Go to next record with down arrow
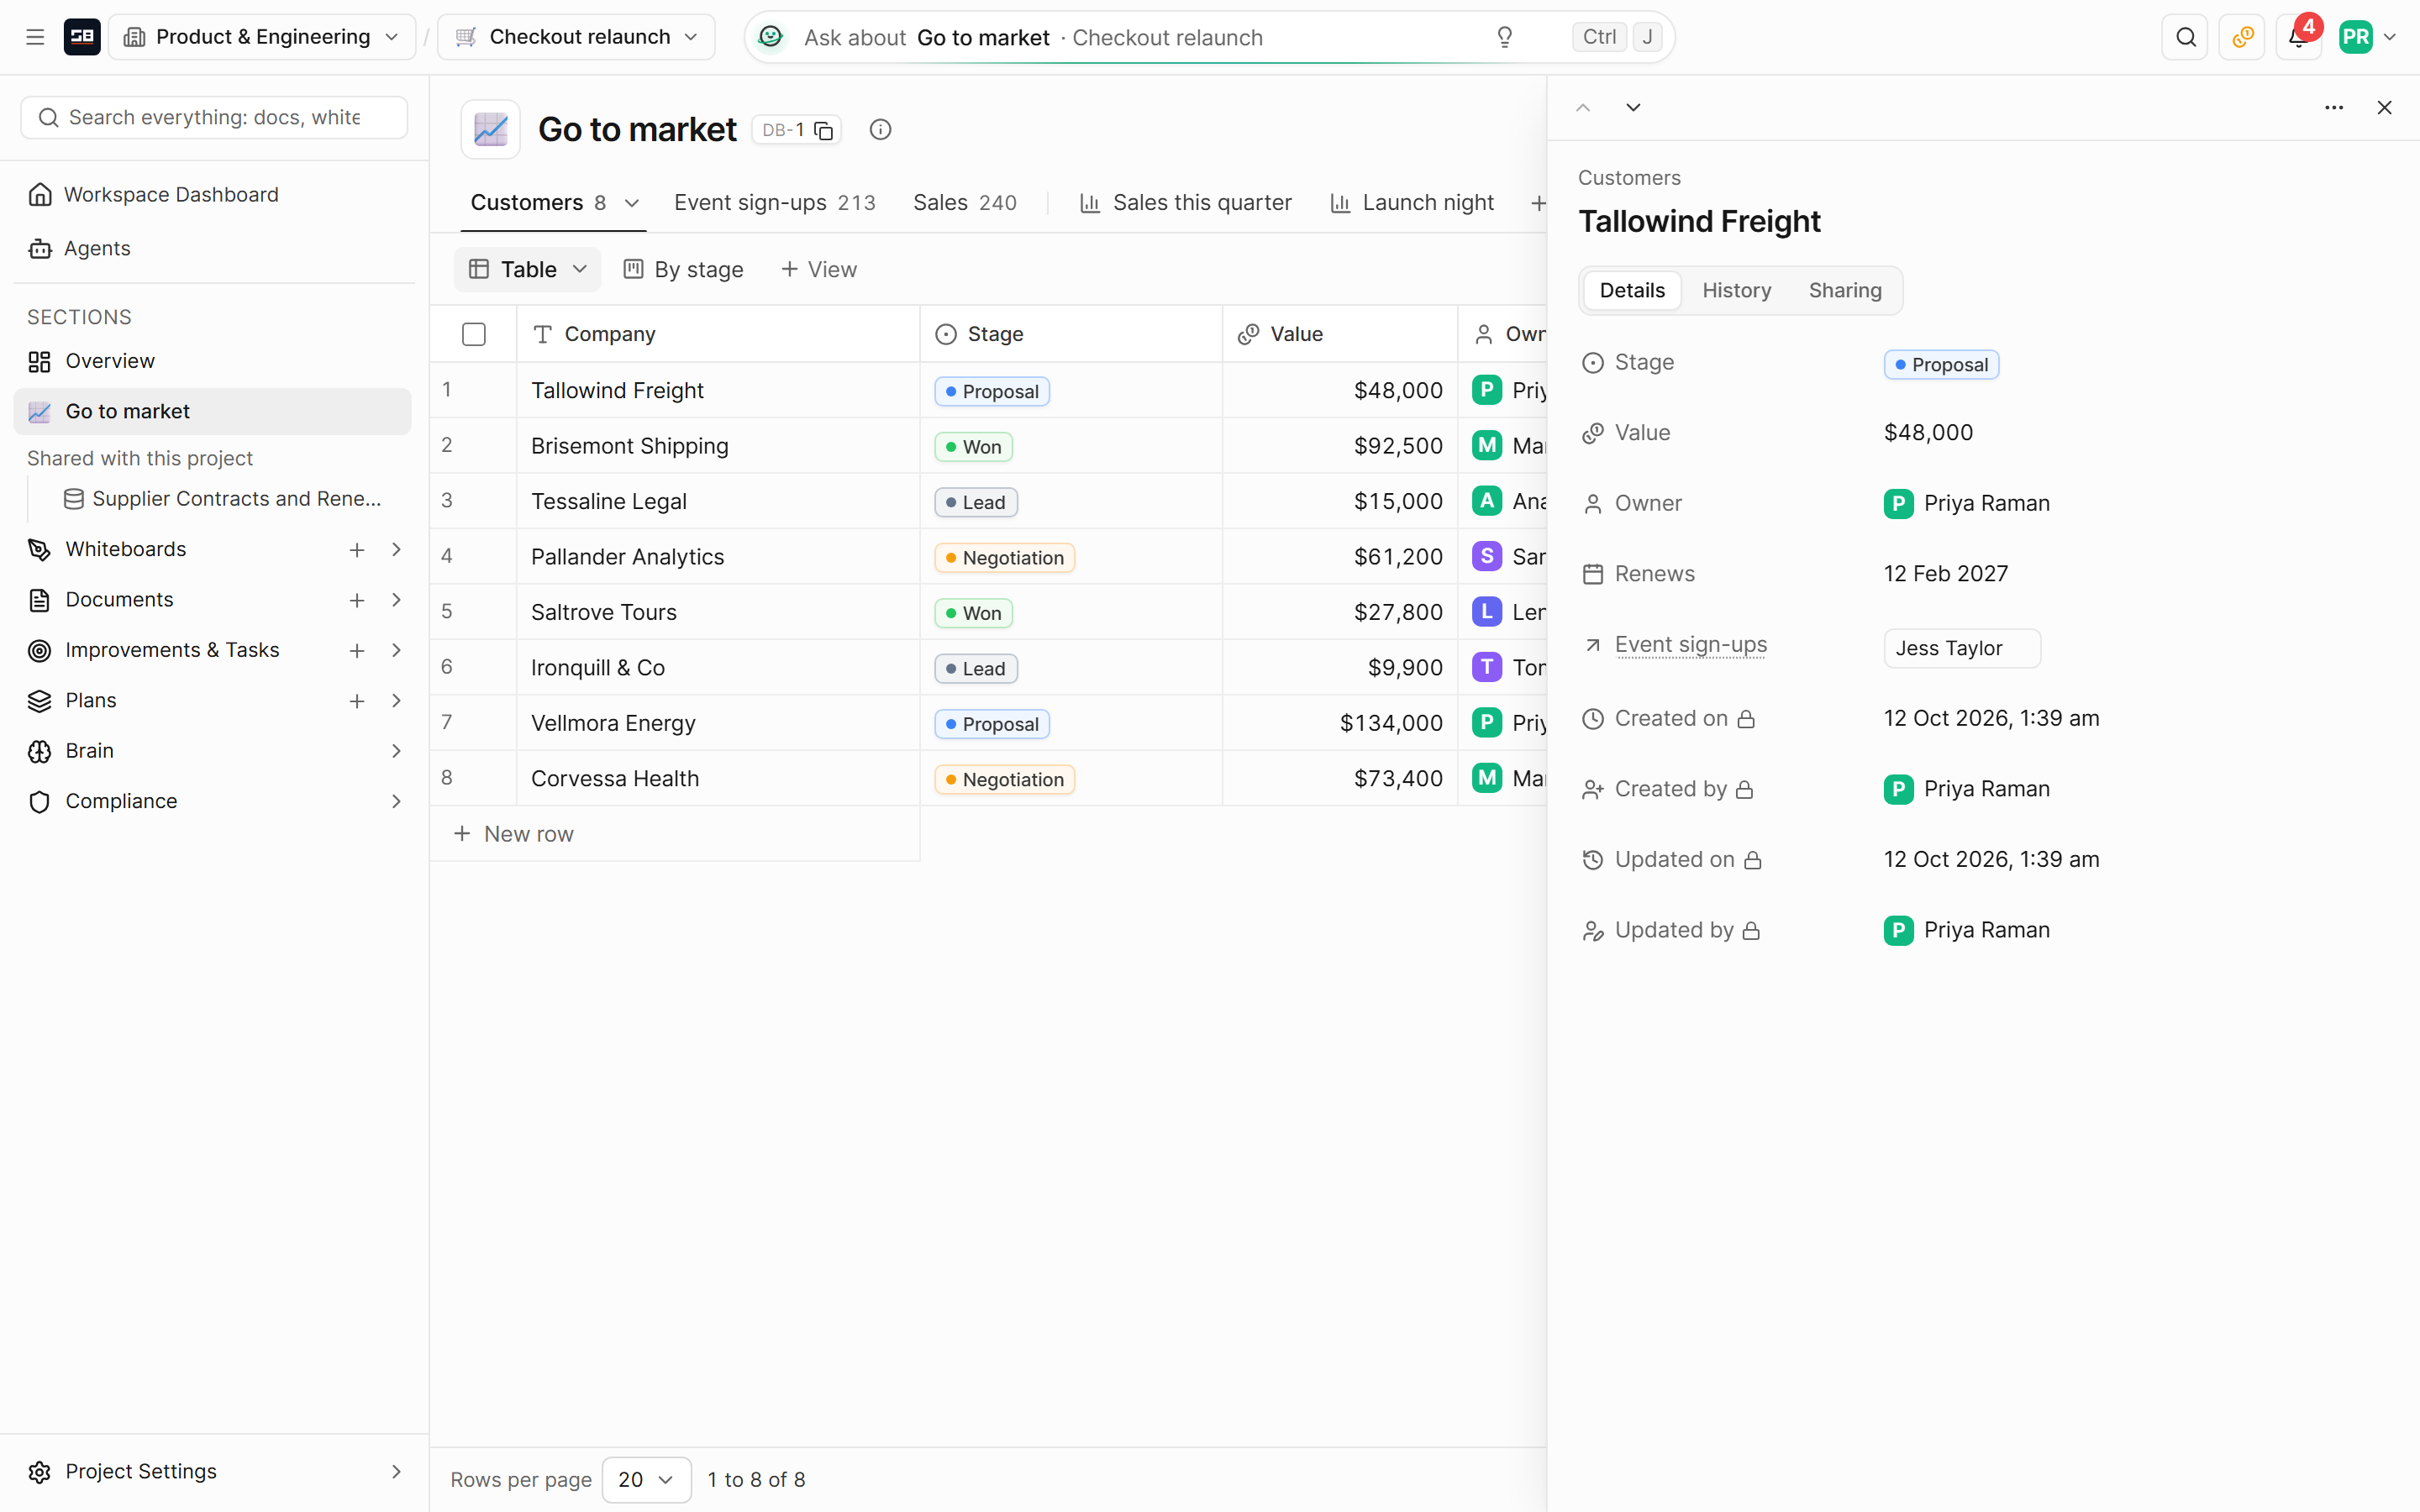2420x1512 pixels. (x=1633, y=107)
